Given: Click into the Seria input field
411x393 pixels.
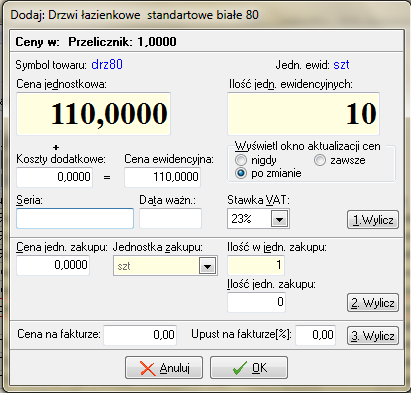Looking at the screenshot, I should point(75,219).
